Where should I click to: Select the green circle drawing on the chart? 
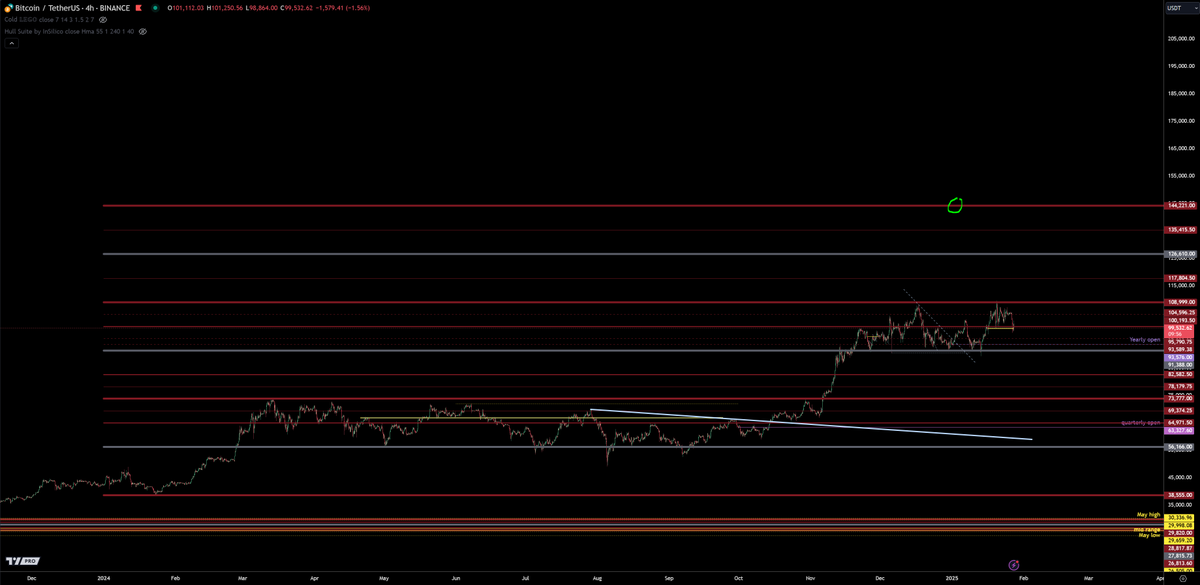pyautogui.click(x=954, y=206)
